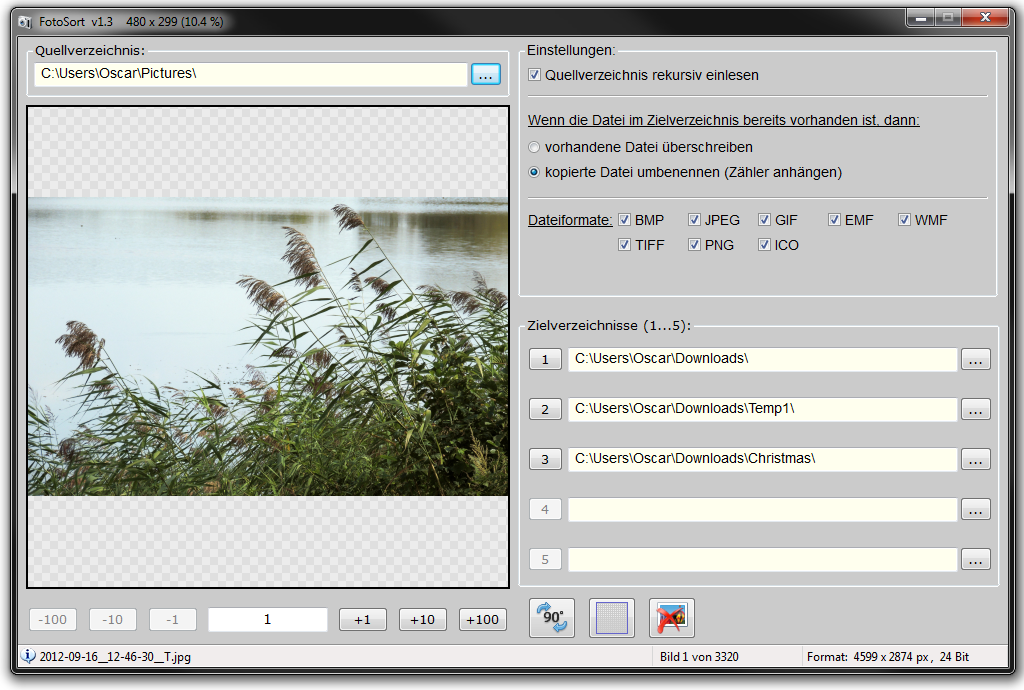Copy image to target folder 2 button
Viewport: 1024px width, 690px height.
(545, 409)
